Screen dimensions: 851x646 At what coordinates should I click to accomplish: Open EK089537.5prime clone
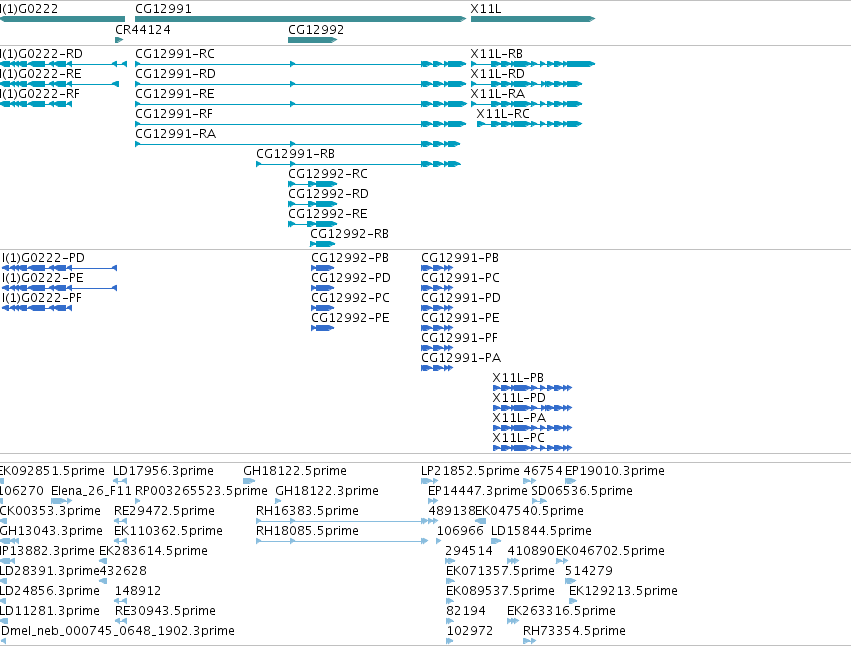pyautogui.click(x=450, y=601)
